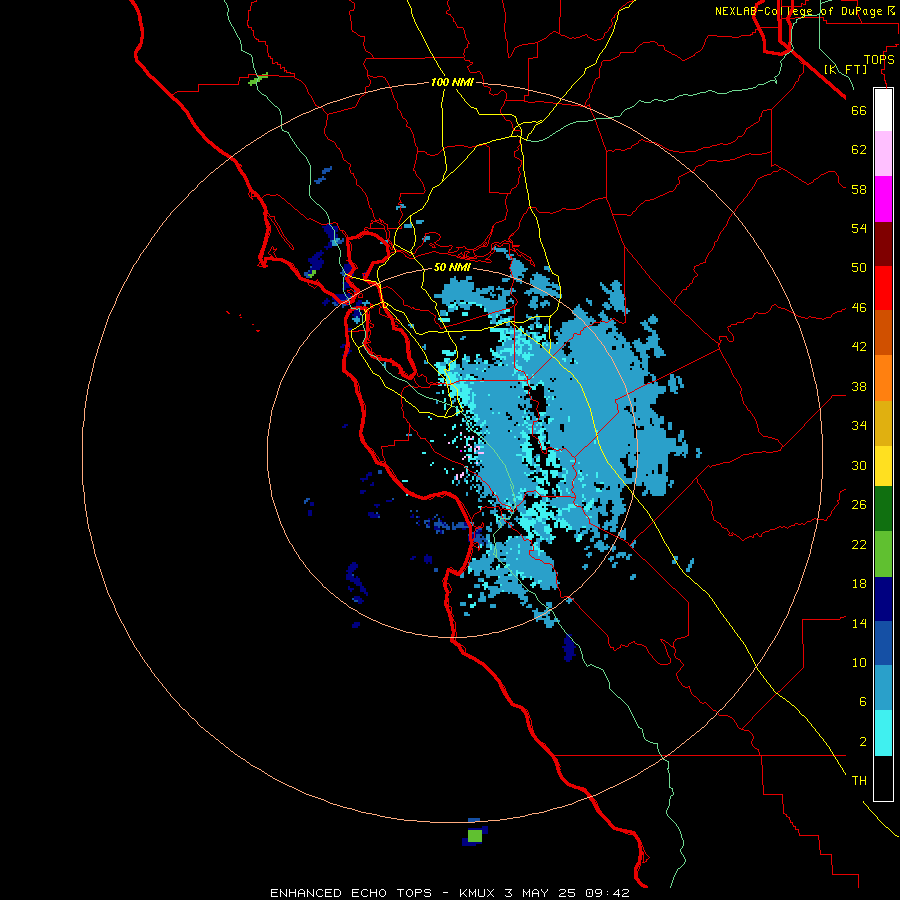Click the yellow legend swatch
The height and width of the screenshot is (900, 900).
(883, 466)
